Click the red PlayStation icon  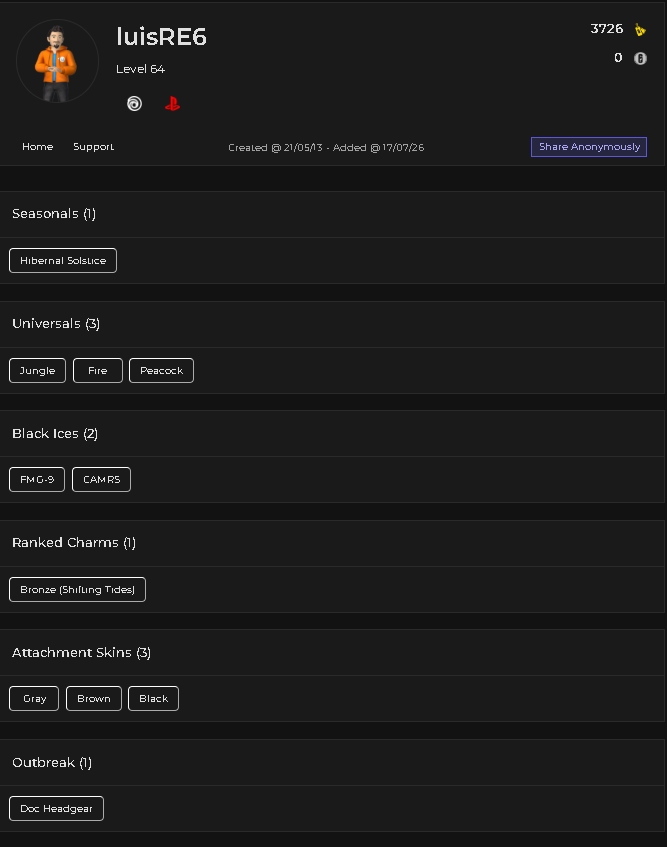172,103
